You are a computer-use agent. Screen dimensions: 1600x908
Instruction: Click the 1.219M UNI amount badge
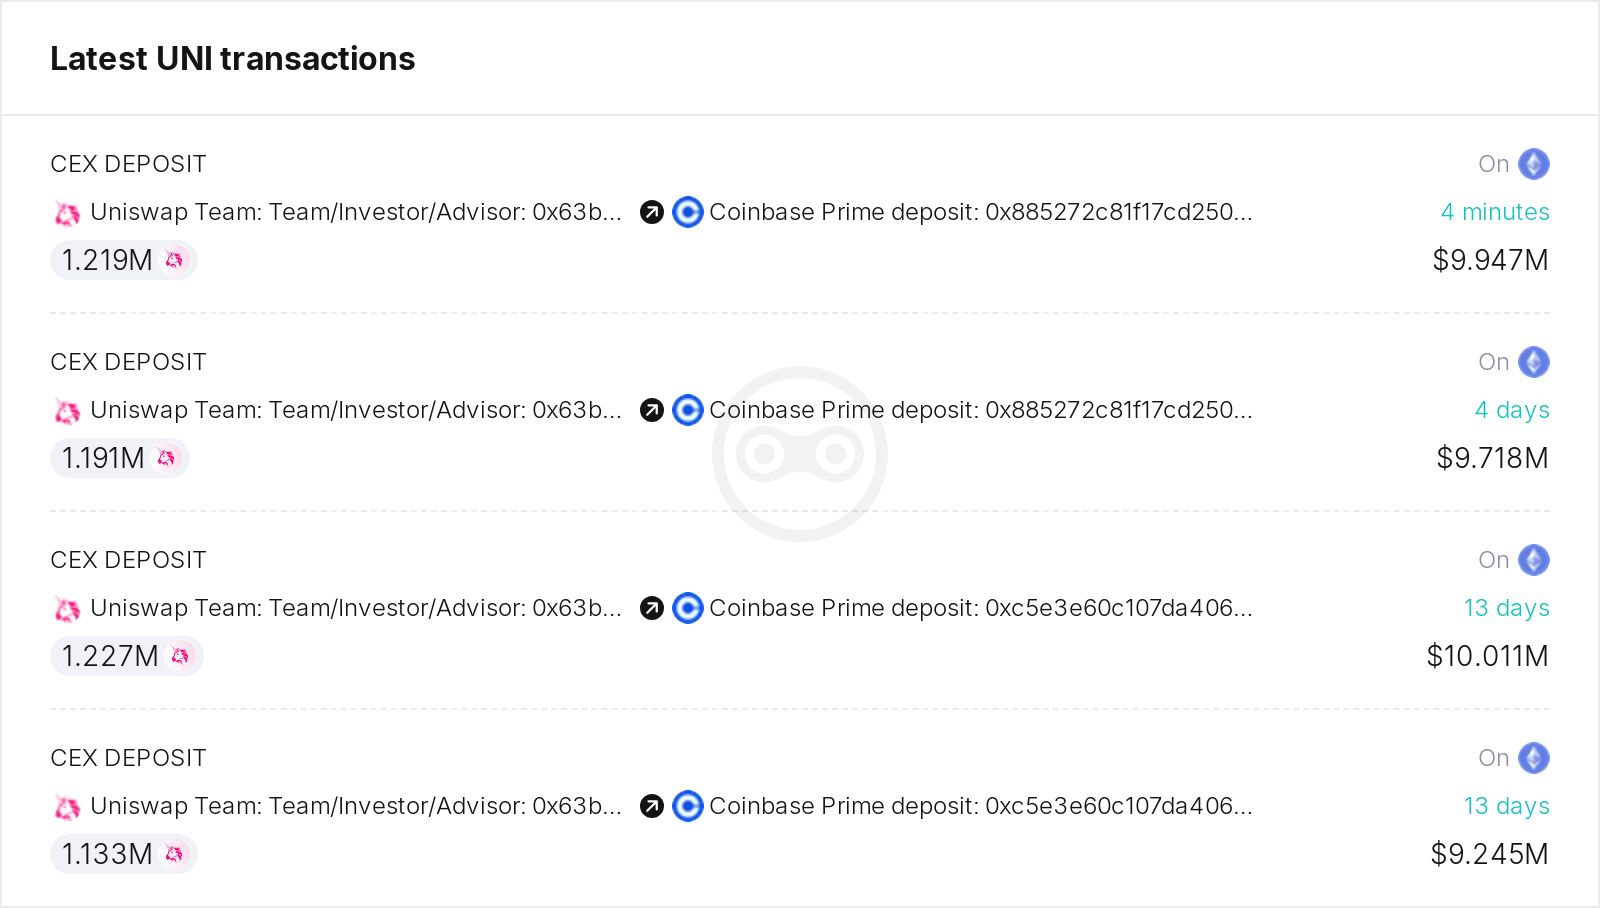[x=123, y=260]
